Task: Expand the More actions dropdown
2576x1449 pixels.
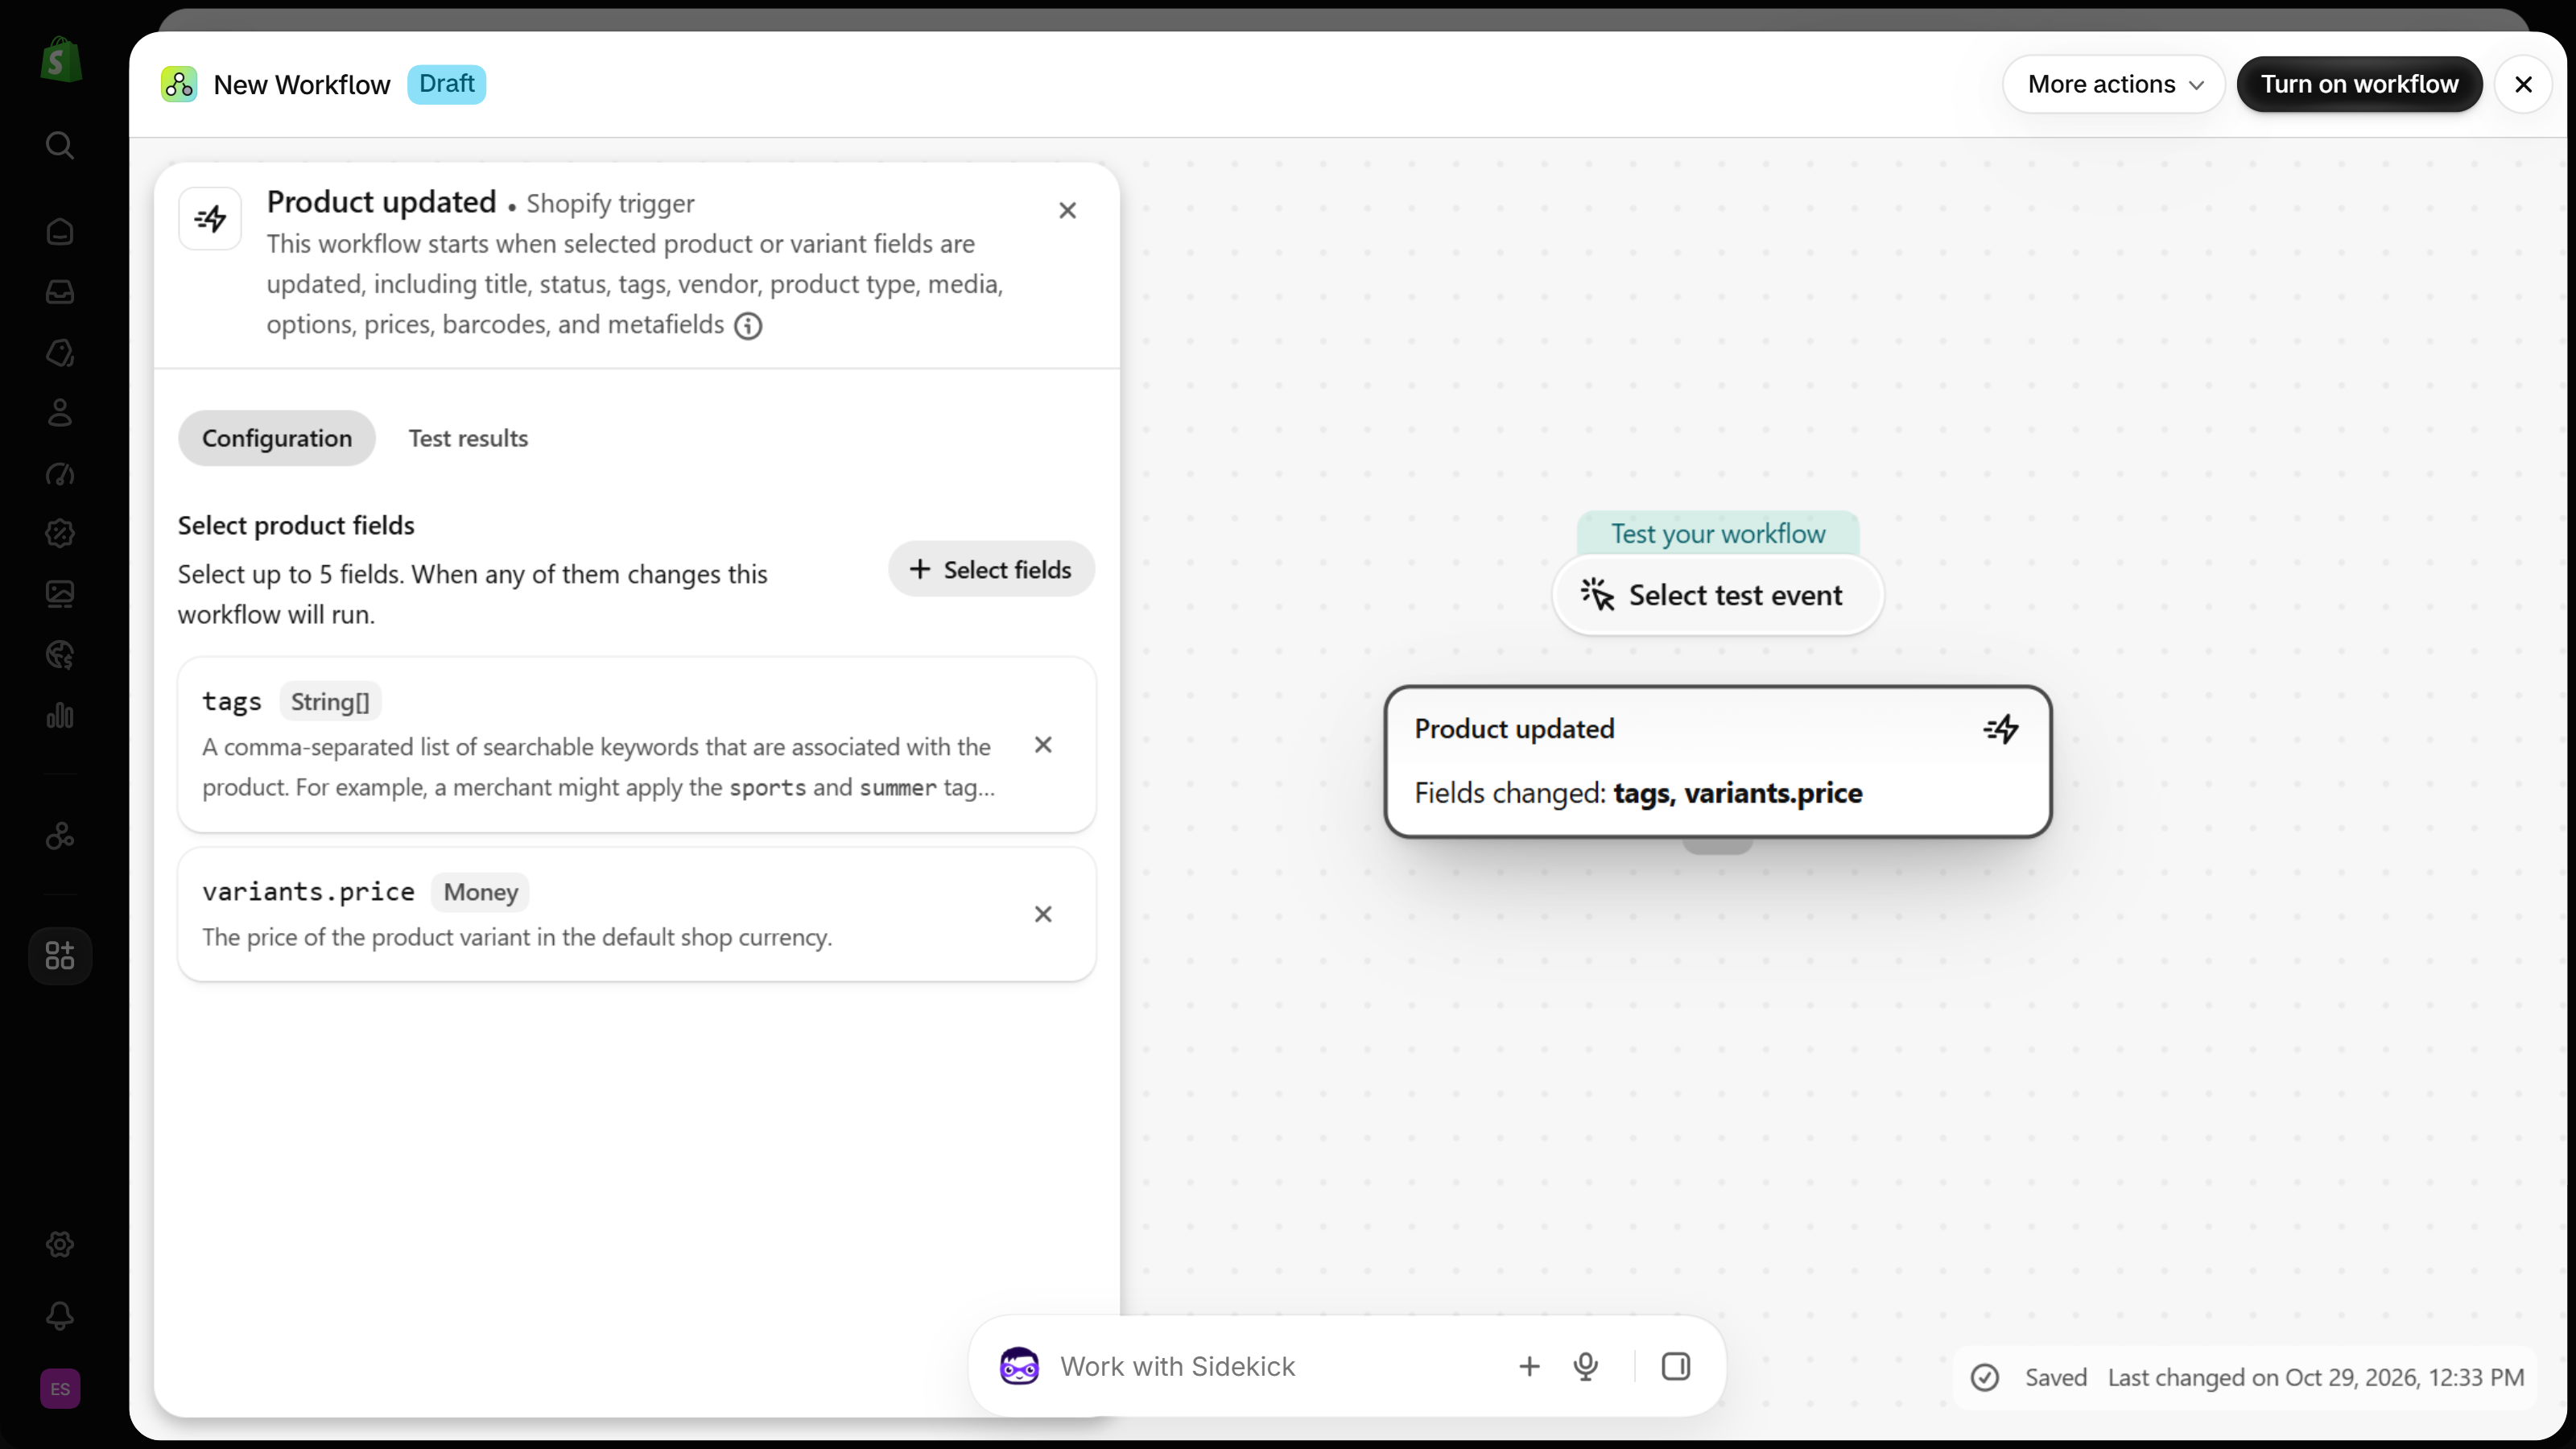Action: [x=2114, y=85]
